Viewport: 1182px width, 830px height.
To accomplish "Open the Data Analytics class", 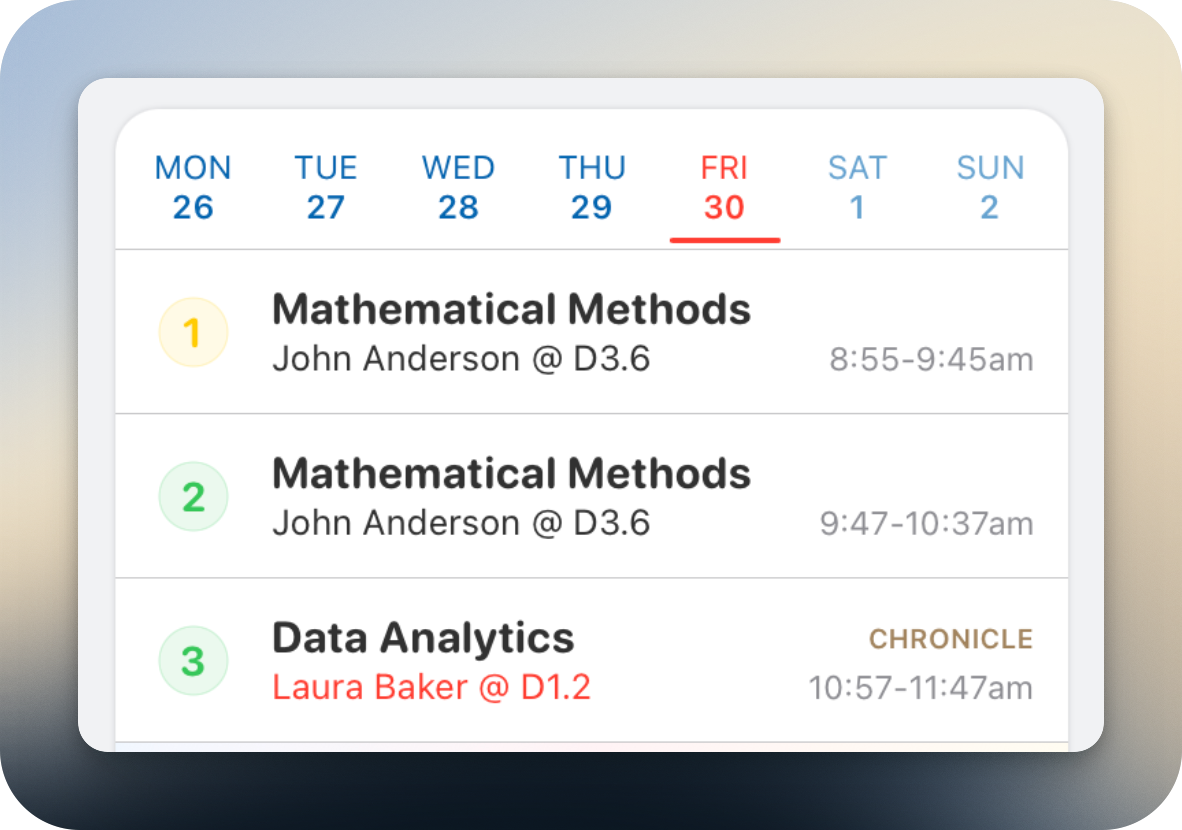I will (423, 638).
